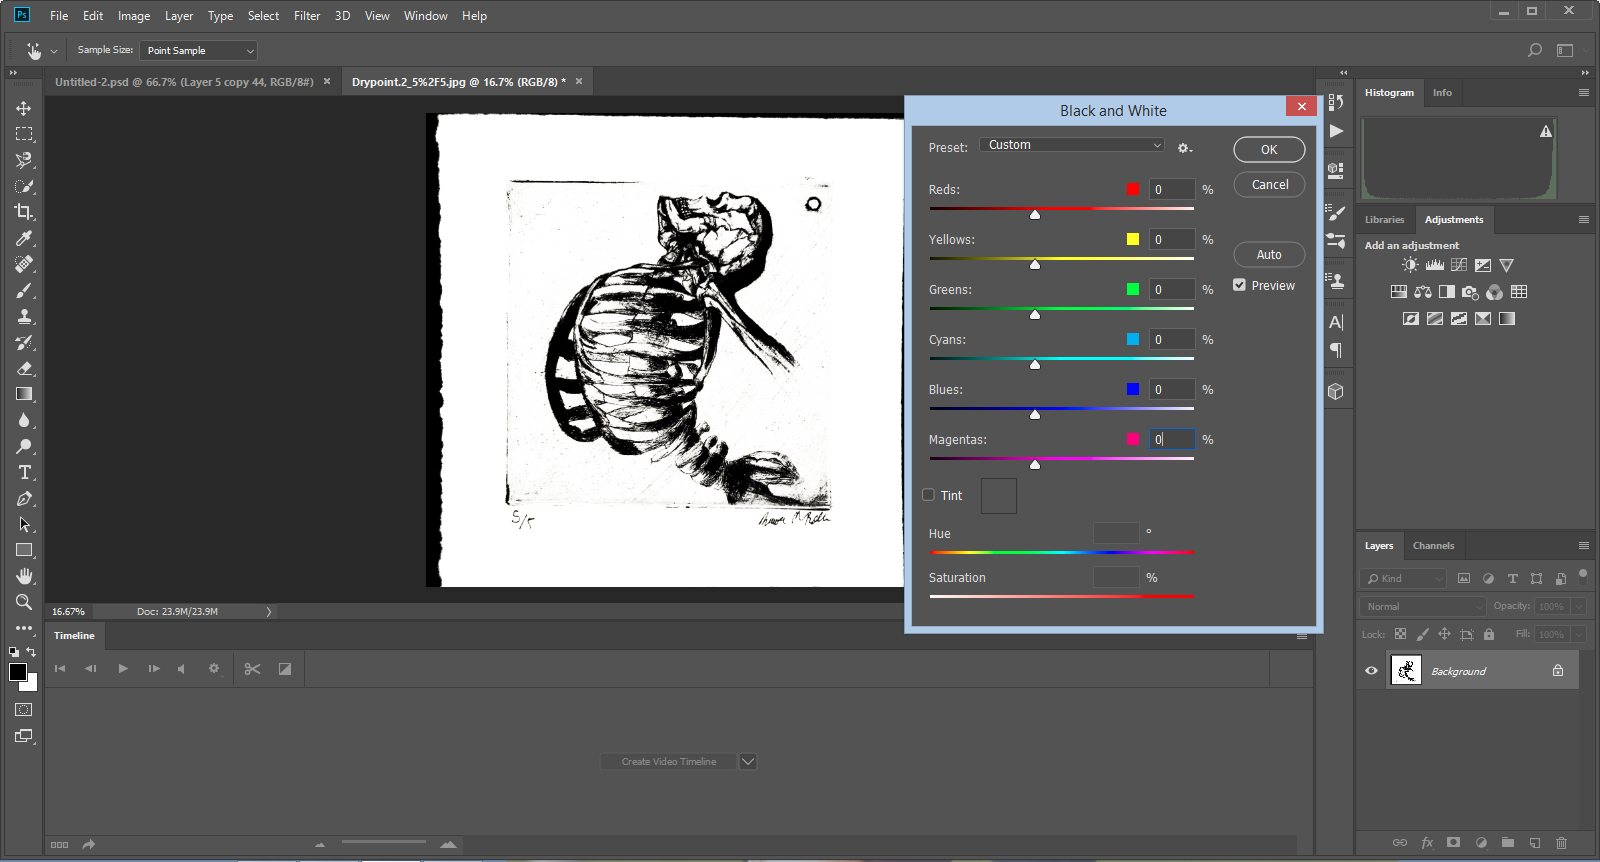1600x862 pixels.
Task: Click the Magentas percentage input field
Action: 1171,439
